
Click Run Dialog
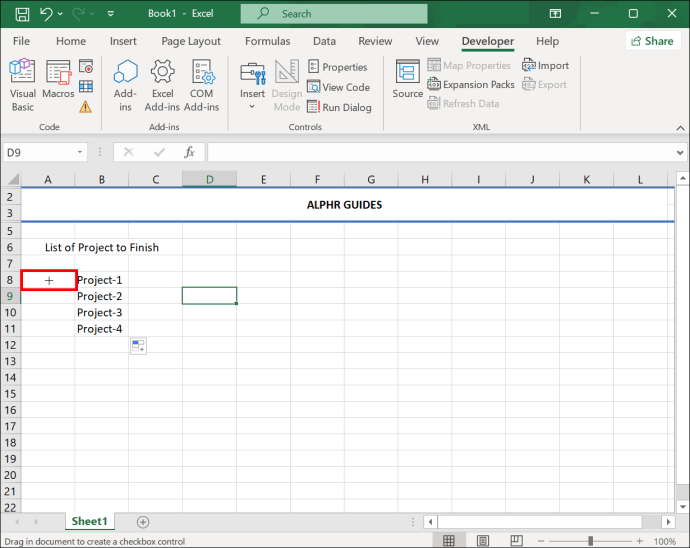point(339,107)
